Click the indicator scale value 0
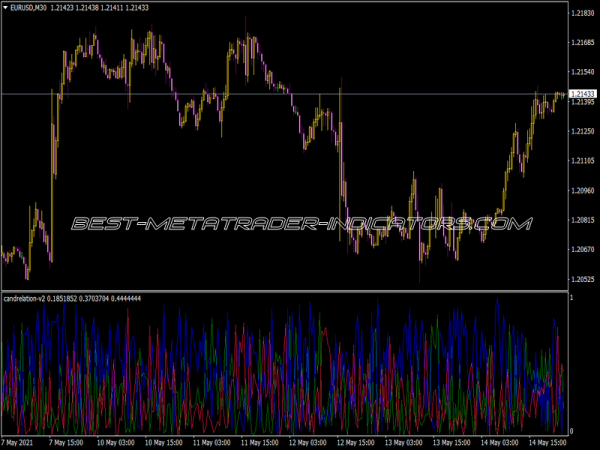This screenshot has width=600, height=450. (571, 431)
